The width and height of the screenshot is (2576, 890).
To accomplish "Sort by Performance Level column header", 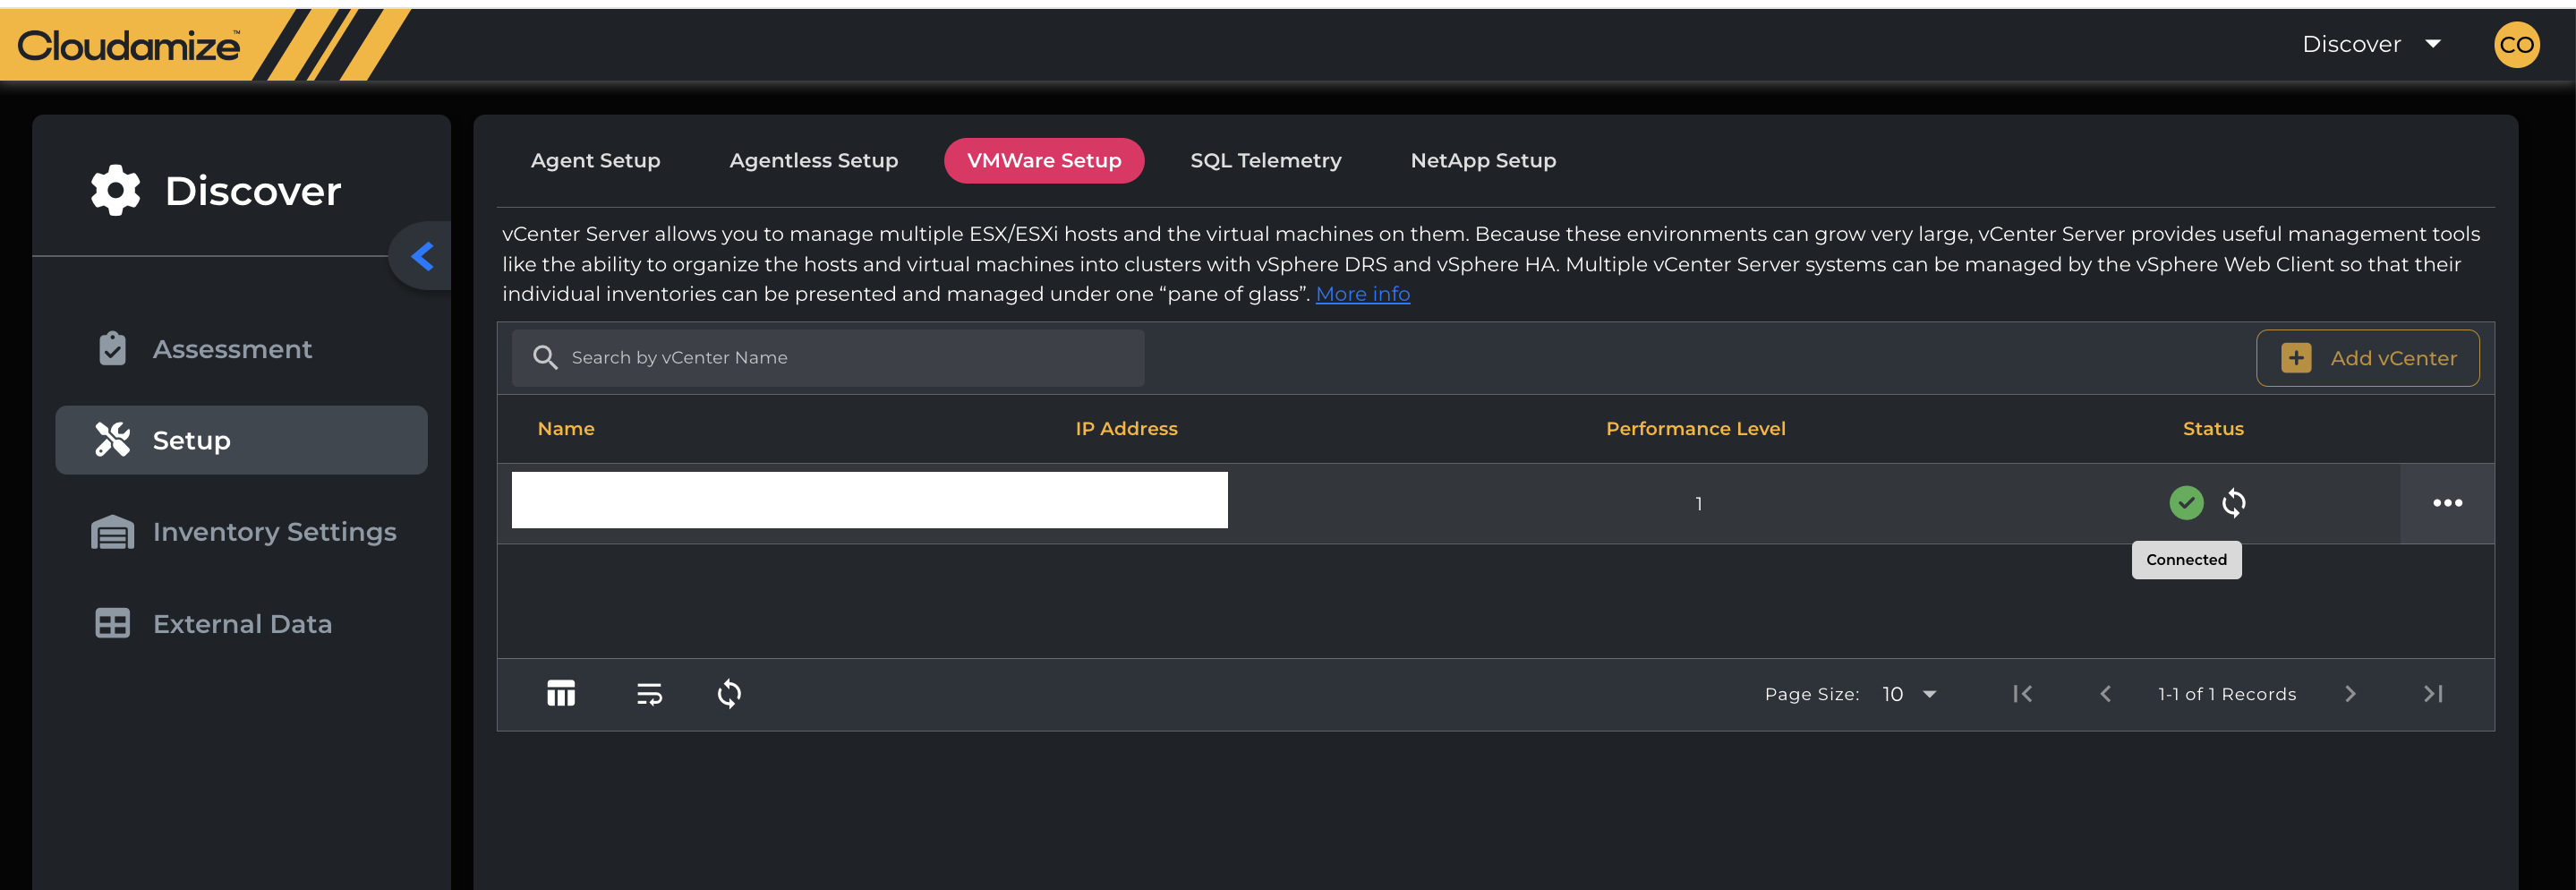I will 1695,429.
